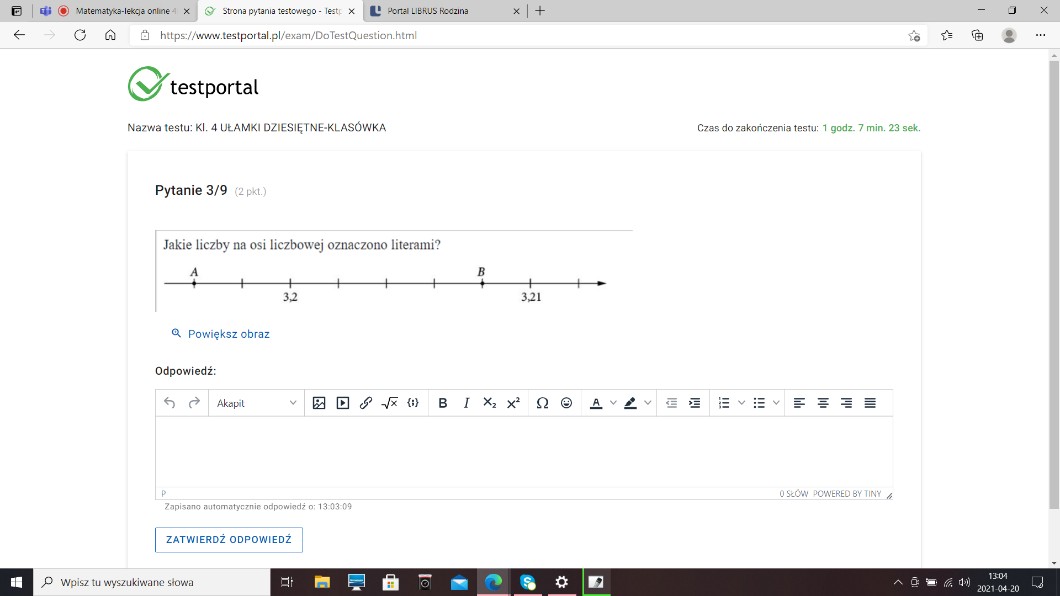The image size is (1060, 596).
Task: Switch to the Matematyka-lekcja online tab
Action: tap(119, 11)
